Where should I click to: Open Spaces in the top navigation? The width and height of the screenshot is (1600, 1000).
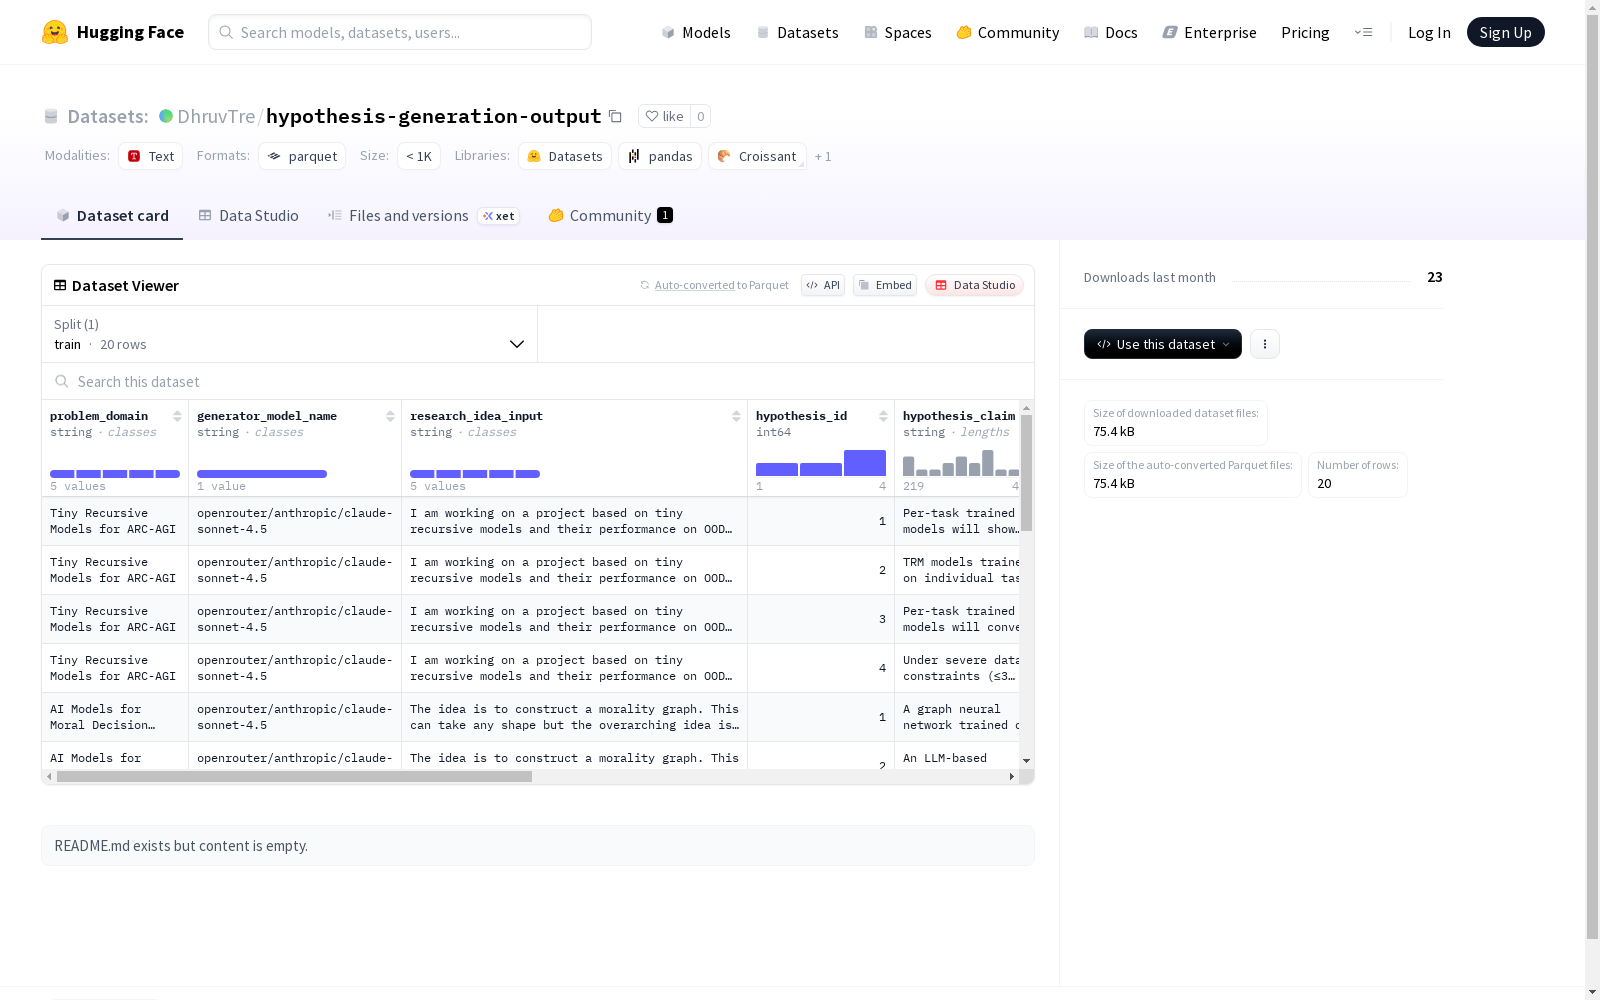pyautogui.click(x=898, y=32)
